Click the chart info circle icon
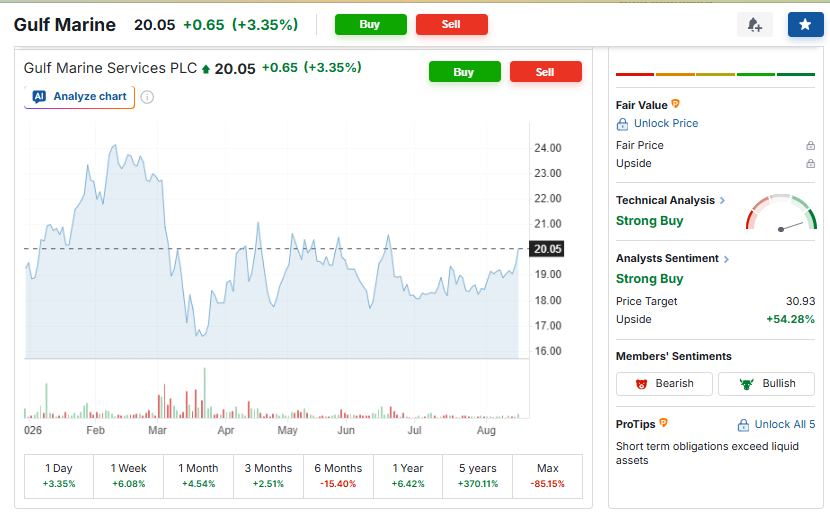The width and height of the screenshot is (830, 513). pyautogui.click(x=147, y=97)
